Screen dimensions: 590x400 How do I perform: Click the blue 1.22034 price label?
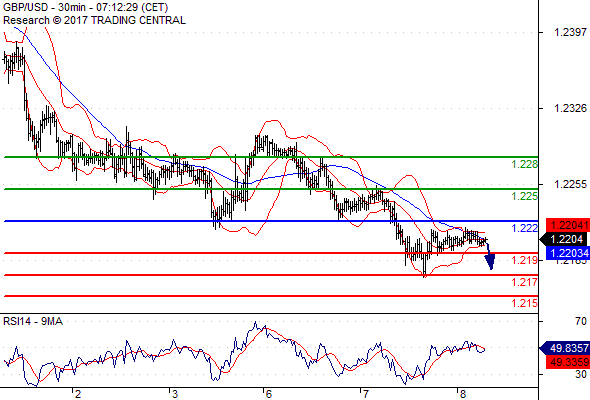pyautogui.click(x=567, y=253)
